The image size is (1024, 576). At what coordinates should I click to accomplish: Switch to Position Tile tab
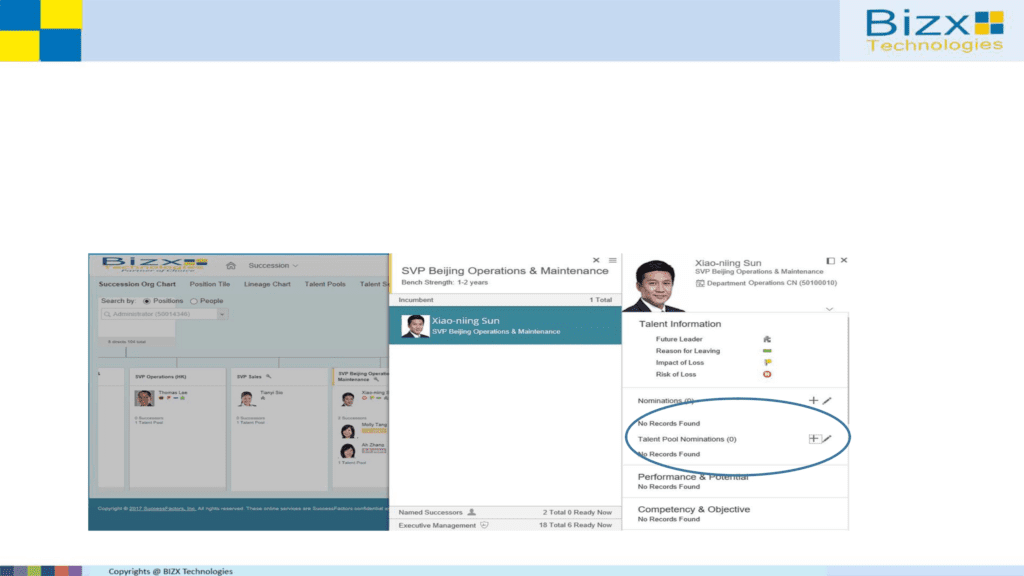point(210,284)
